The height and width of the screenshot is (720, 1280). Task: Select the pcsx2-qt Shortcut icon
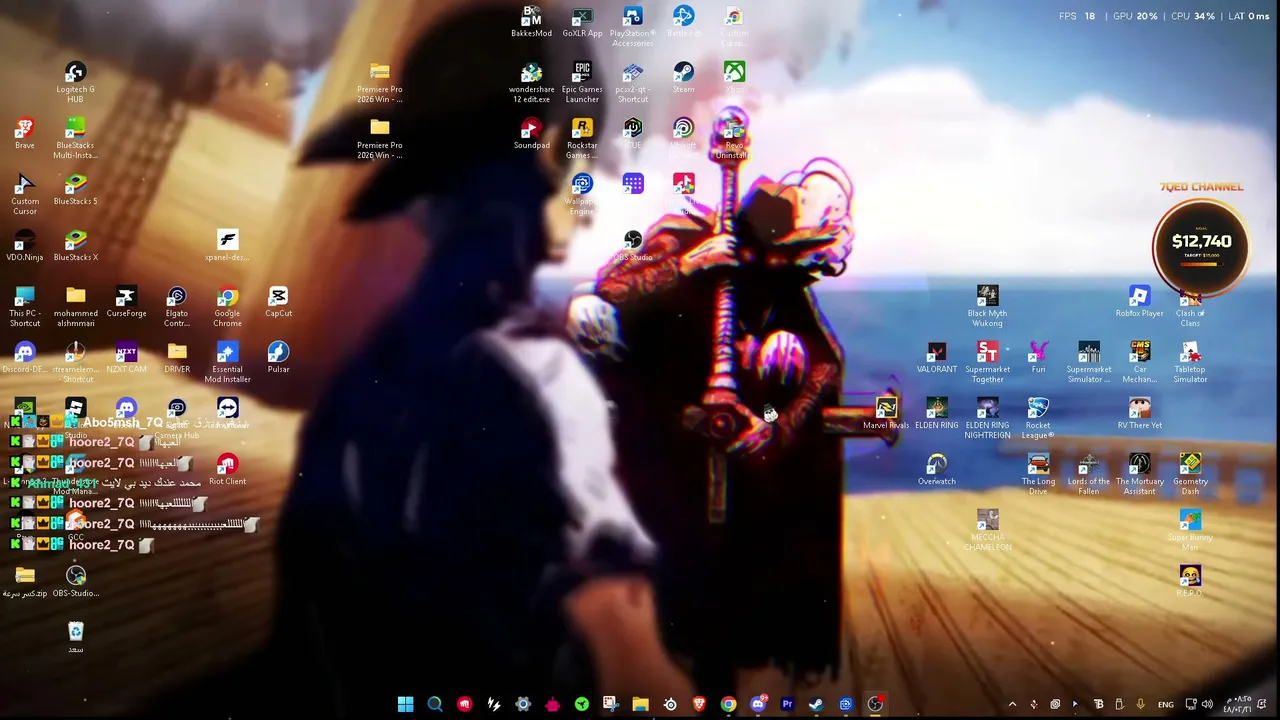pos(632,83)
